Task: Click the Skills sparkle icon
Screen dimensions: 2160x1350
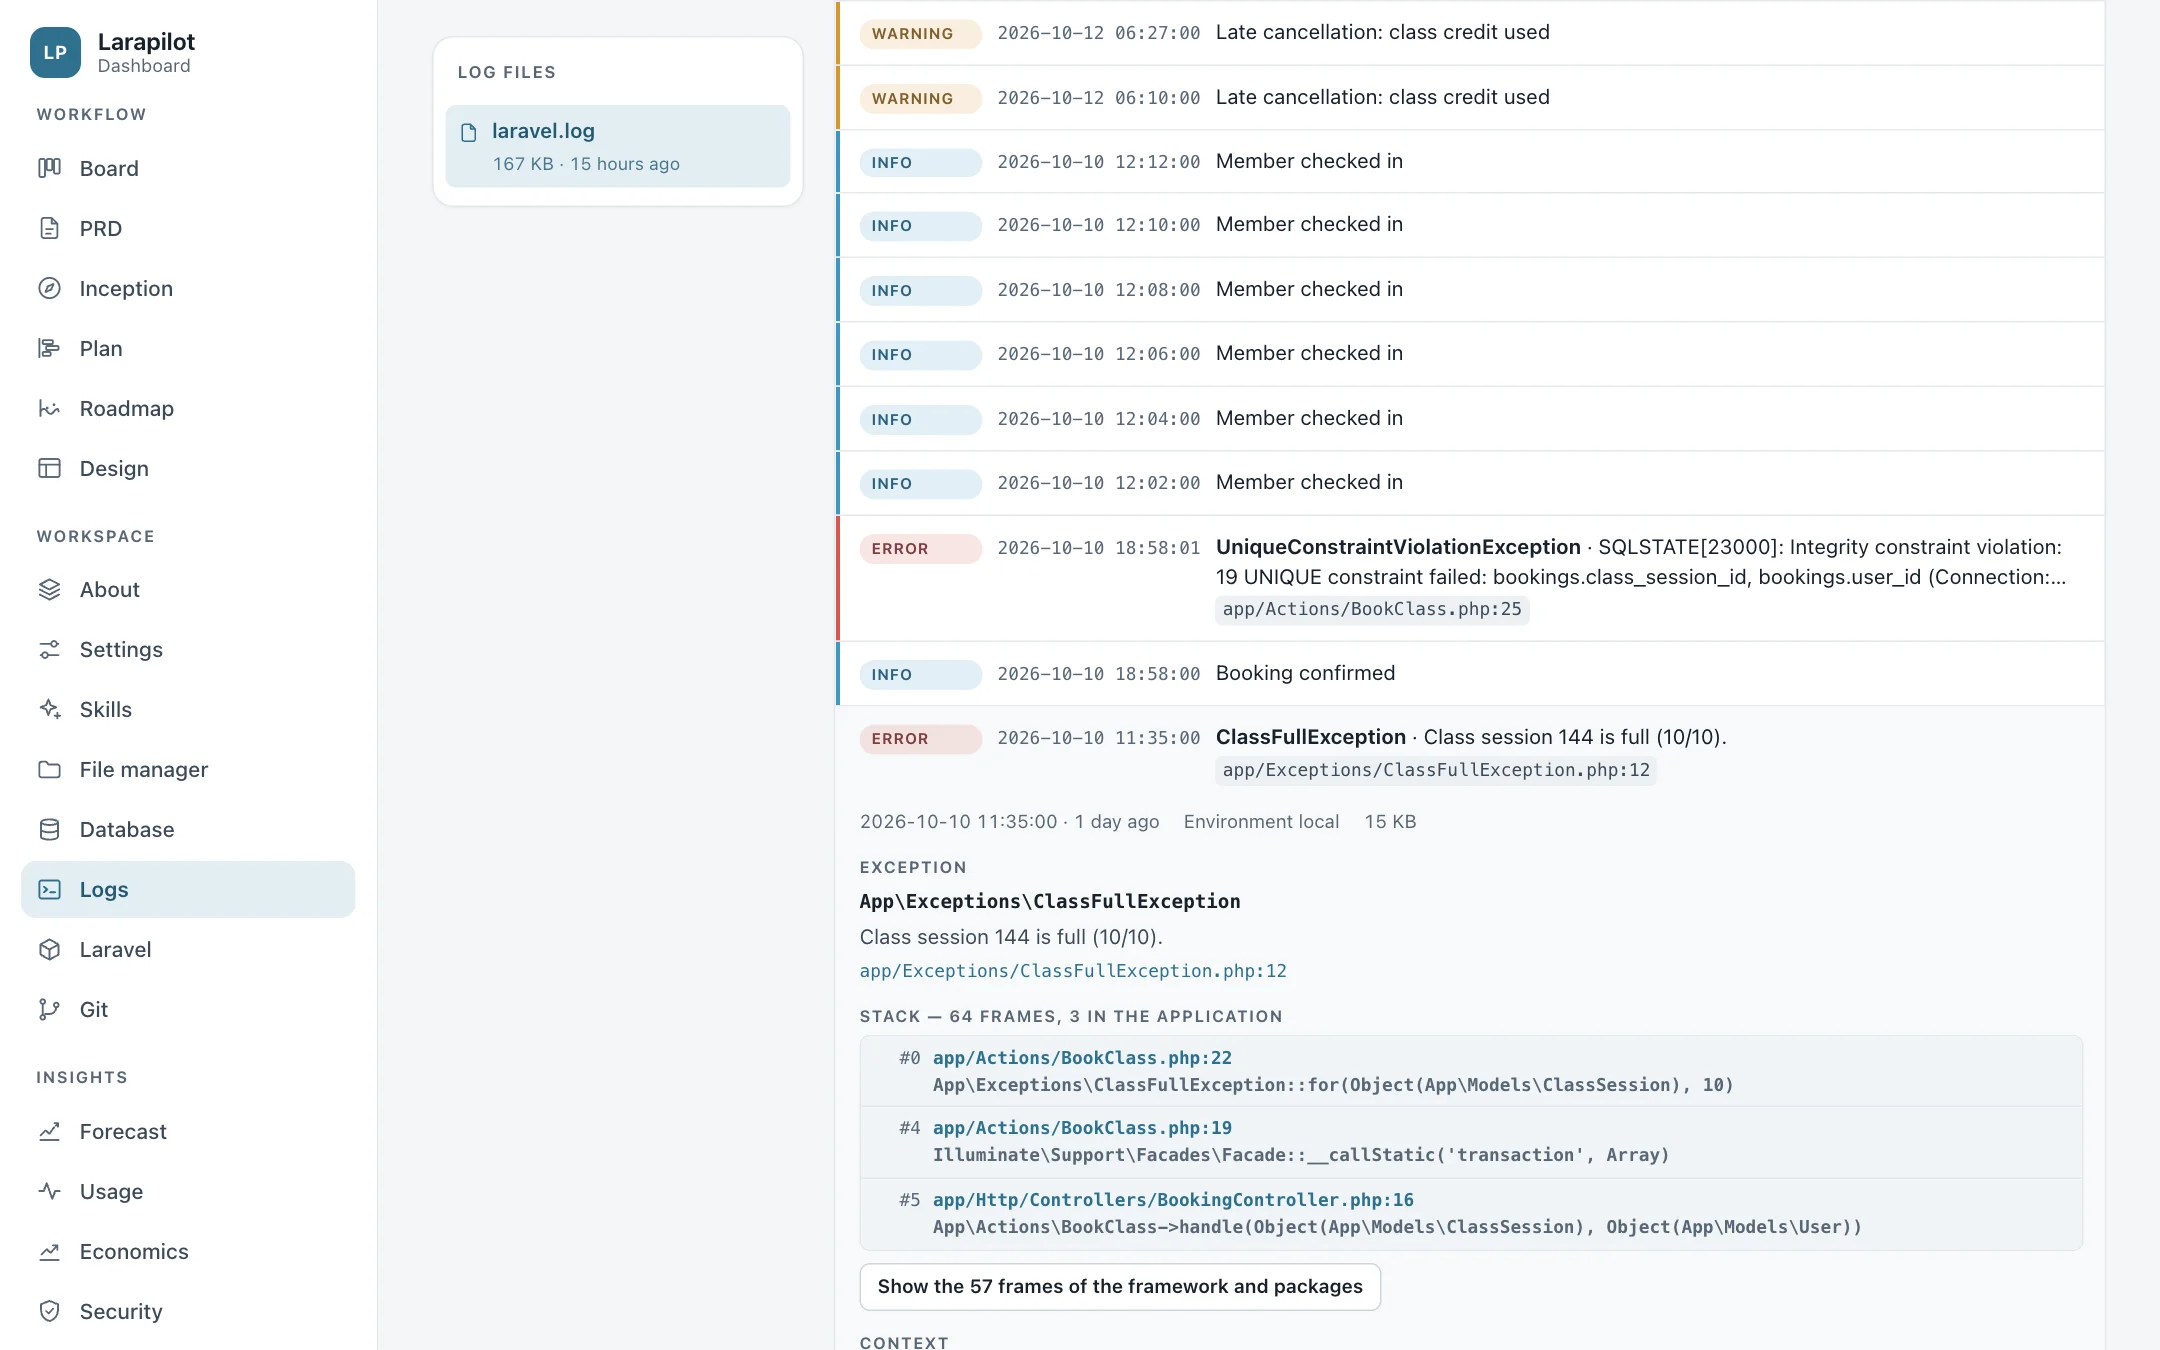Action: [x=49, y=709]
